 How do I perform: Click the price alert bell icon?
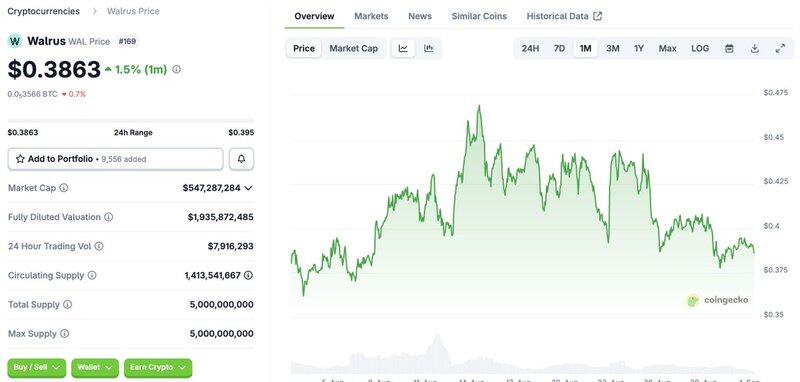click(x=241, y=159)
